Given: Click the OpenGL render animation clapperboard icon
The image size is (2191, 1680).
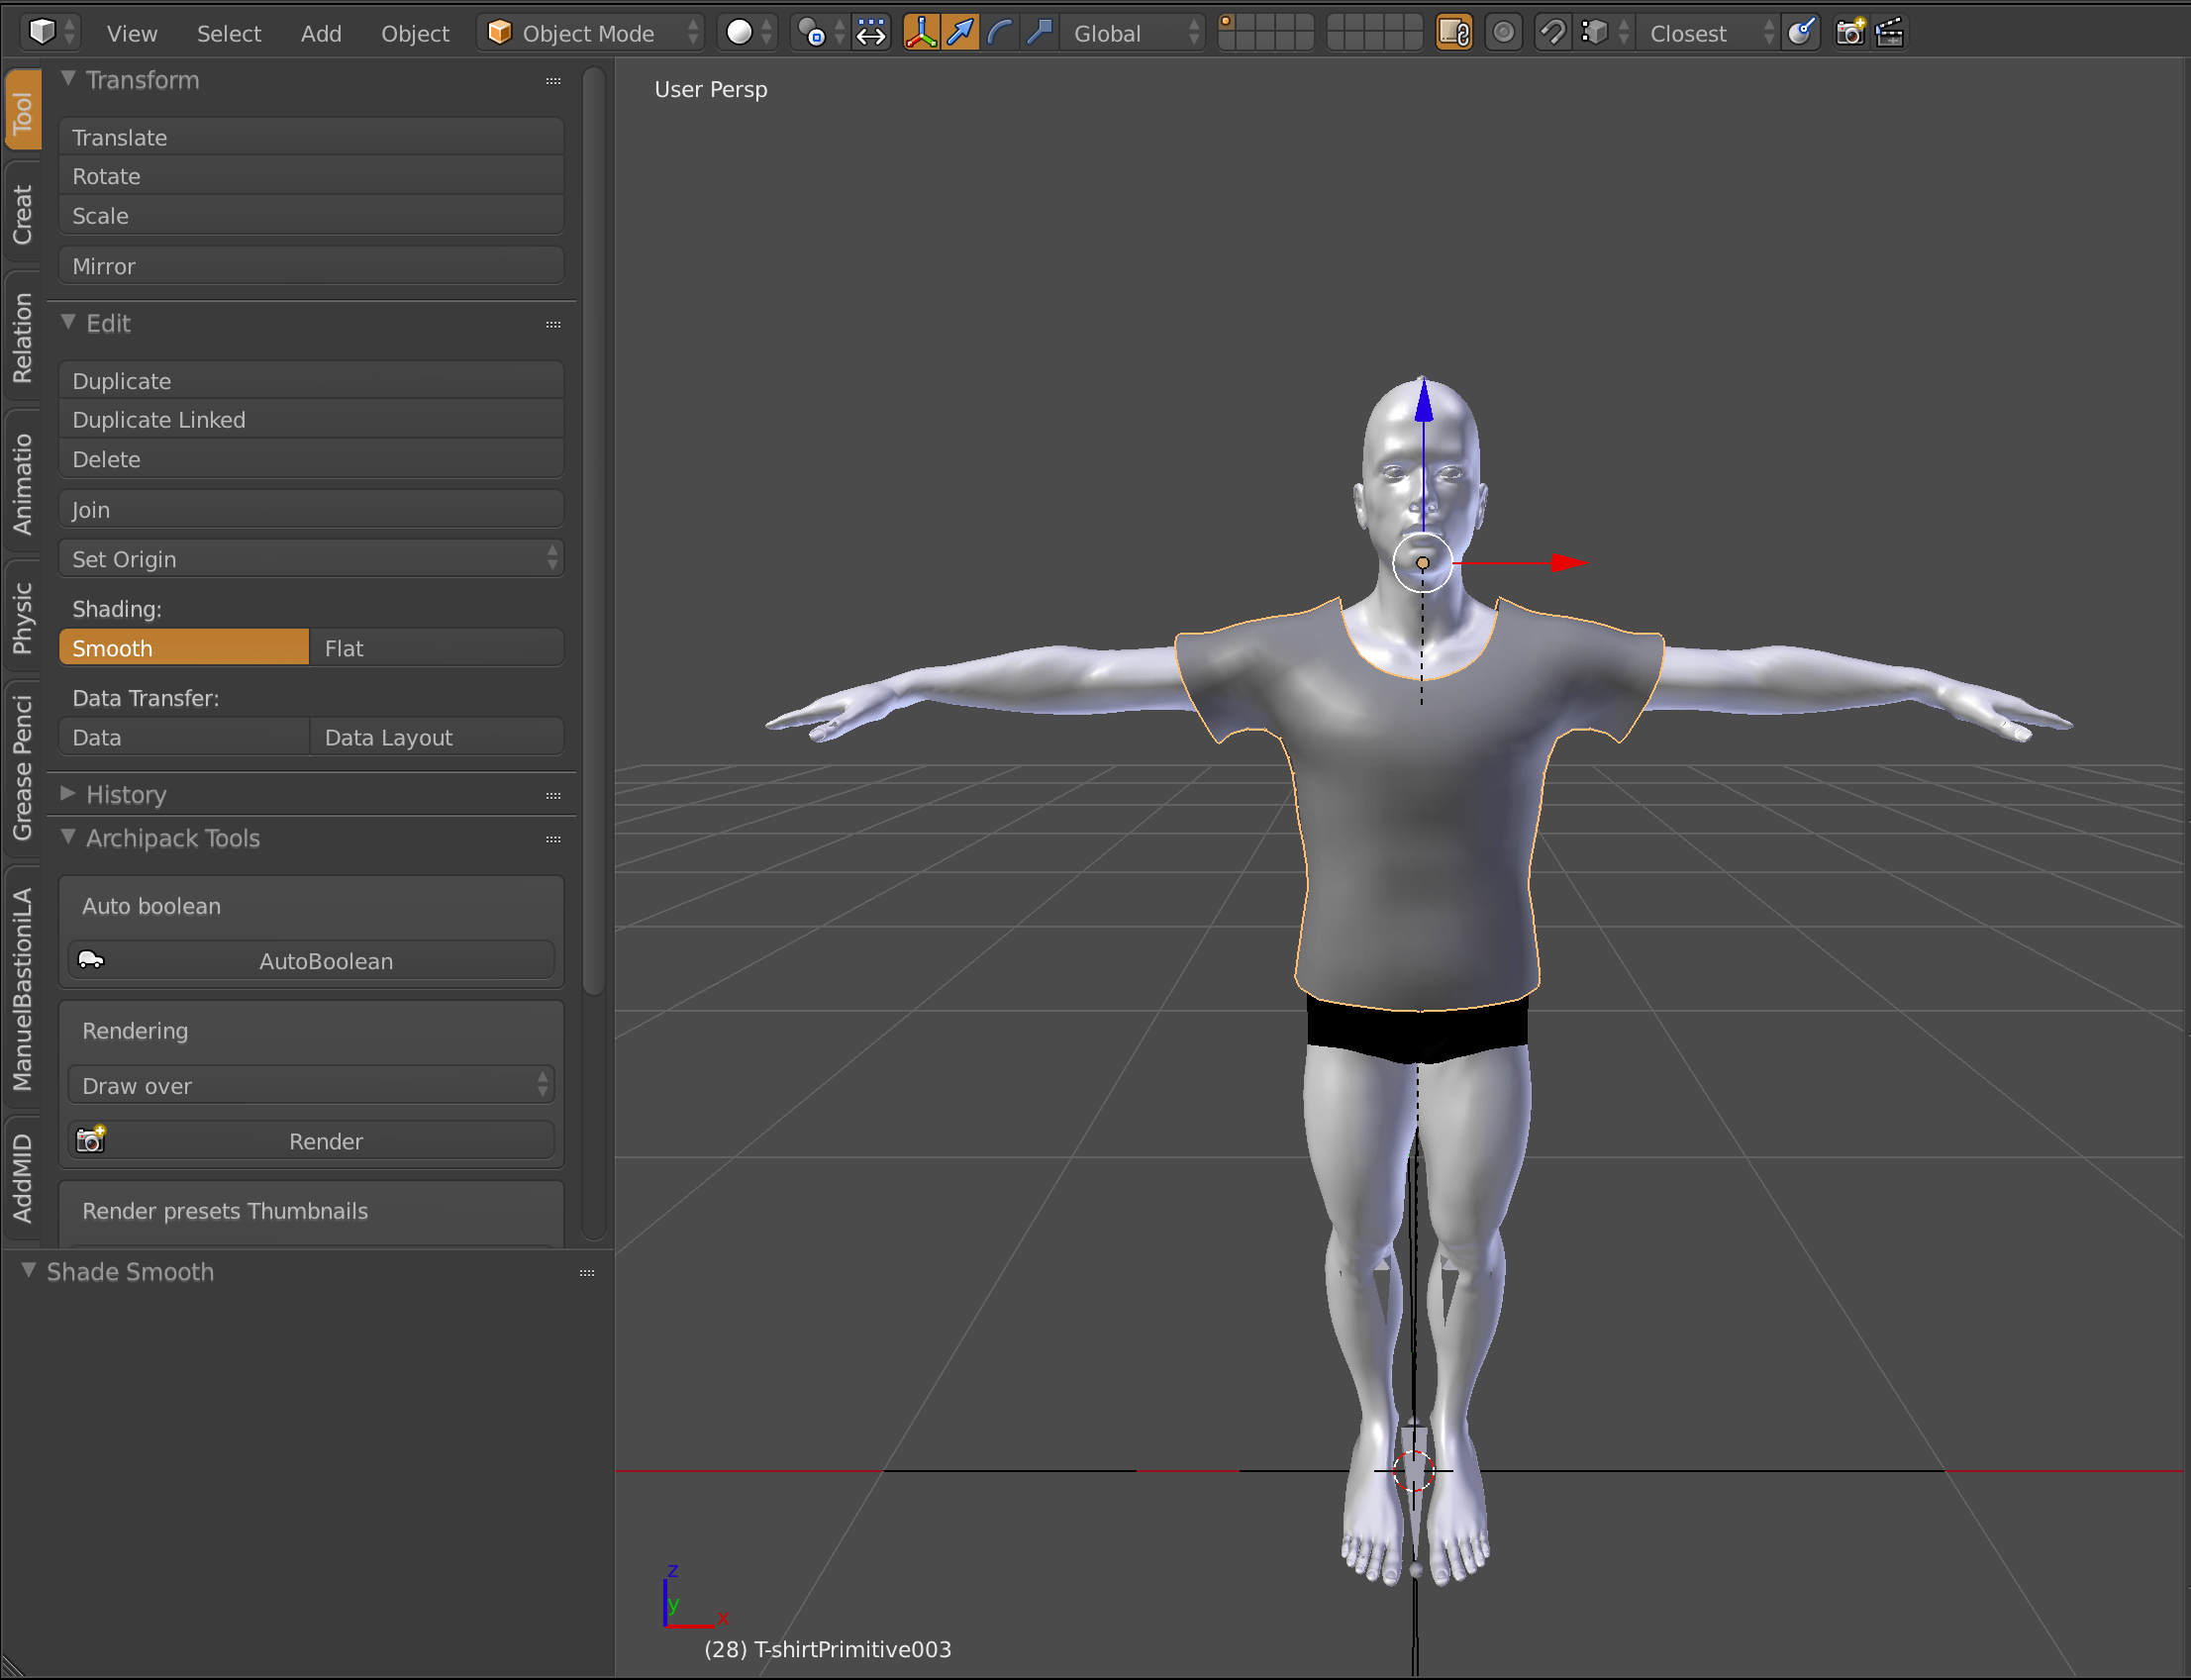Looking at the screenshot, I should click(1889, 33).
